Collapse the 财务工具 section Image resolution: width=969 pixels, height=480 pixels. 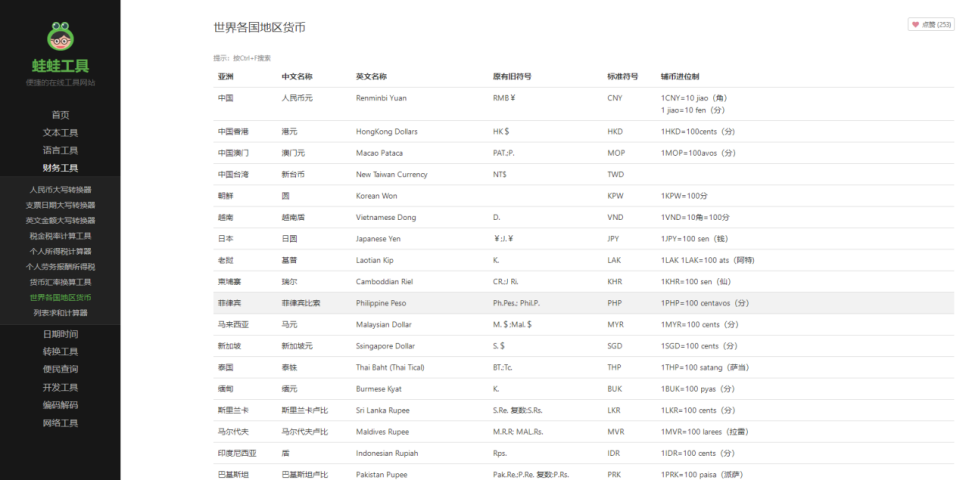coord(61,168)
